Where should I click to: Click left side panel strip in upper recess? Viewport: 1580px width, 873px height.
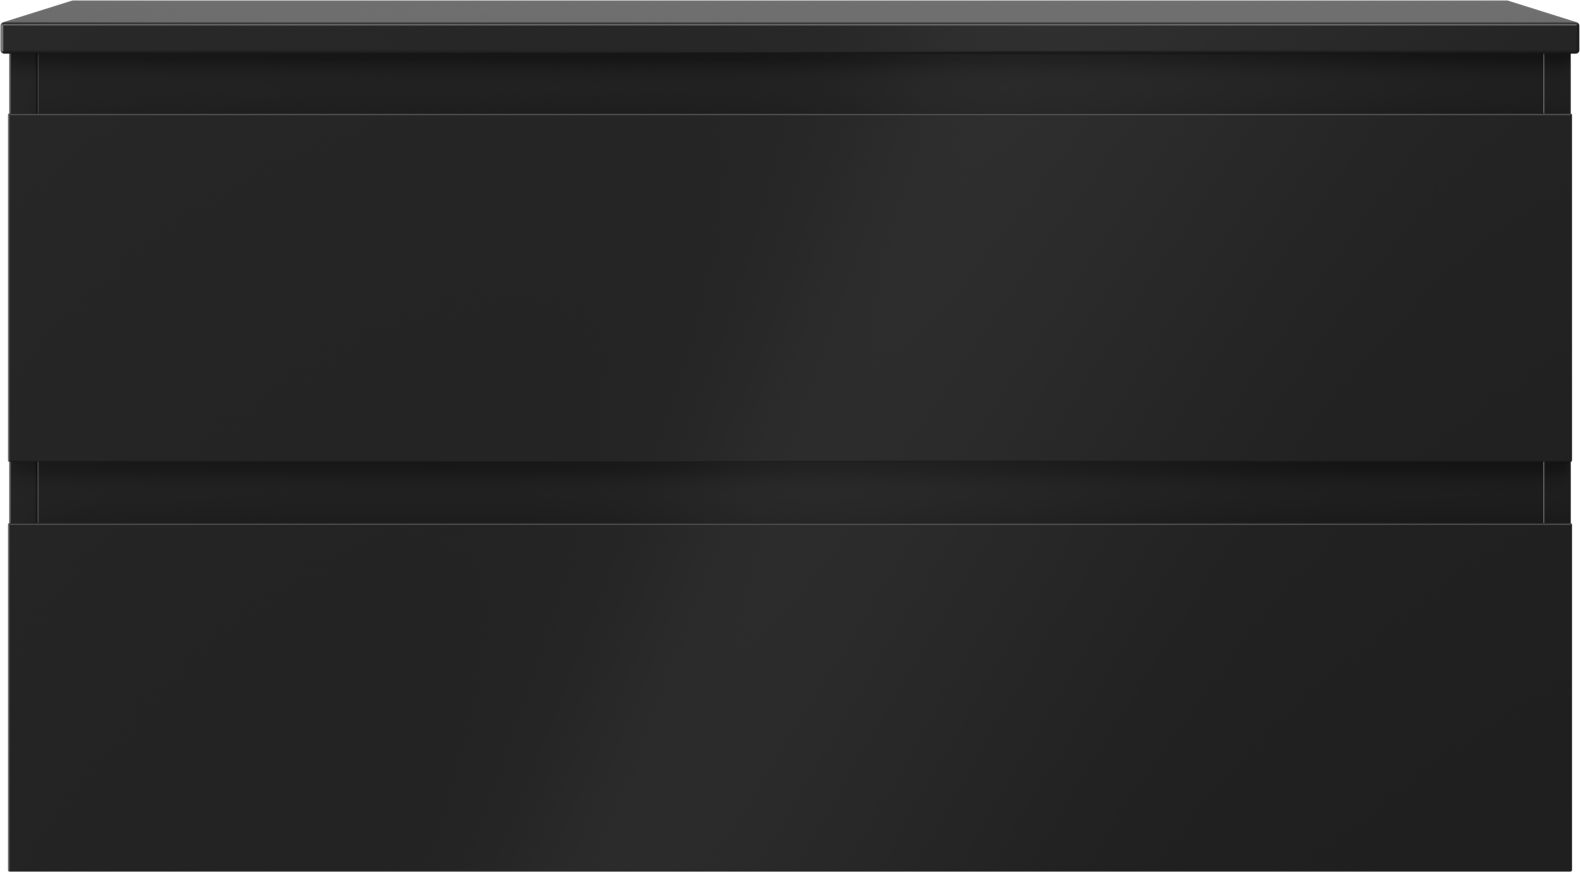pyautogui.click(x=23, y=83)
